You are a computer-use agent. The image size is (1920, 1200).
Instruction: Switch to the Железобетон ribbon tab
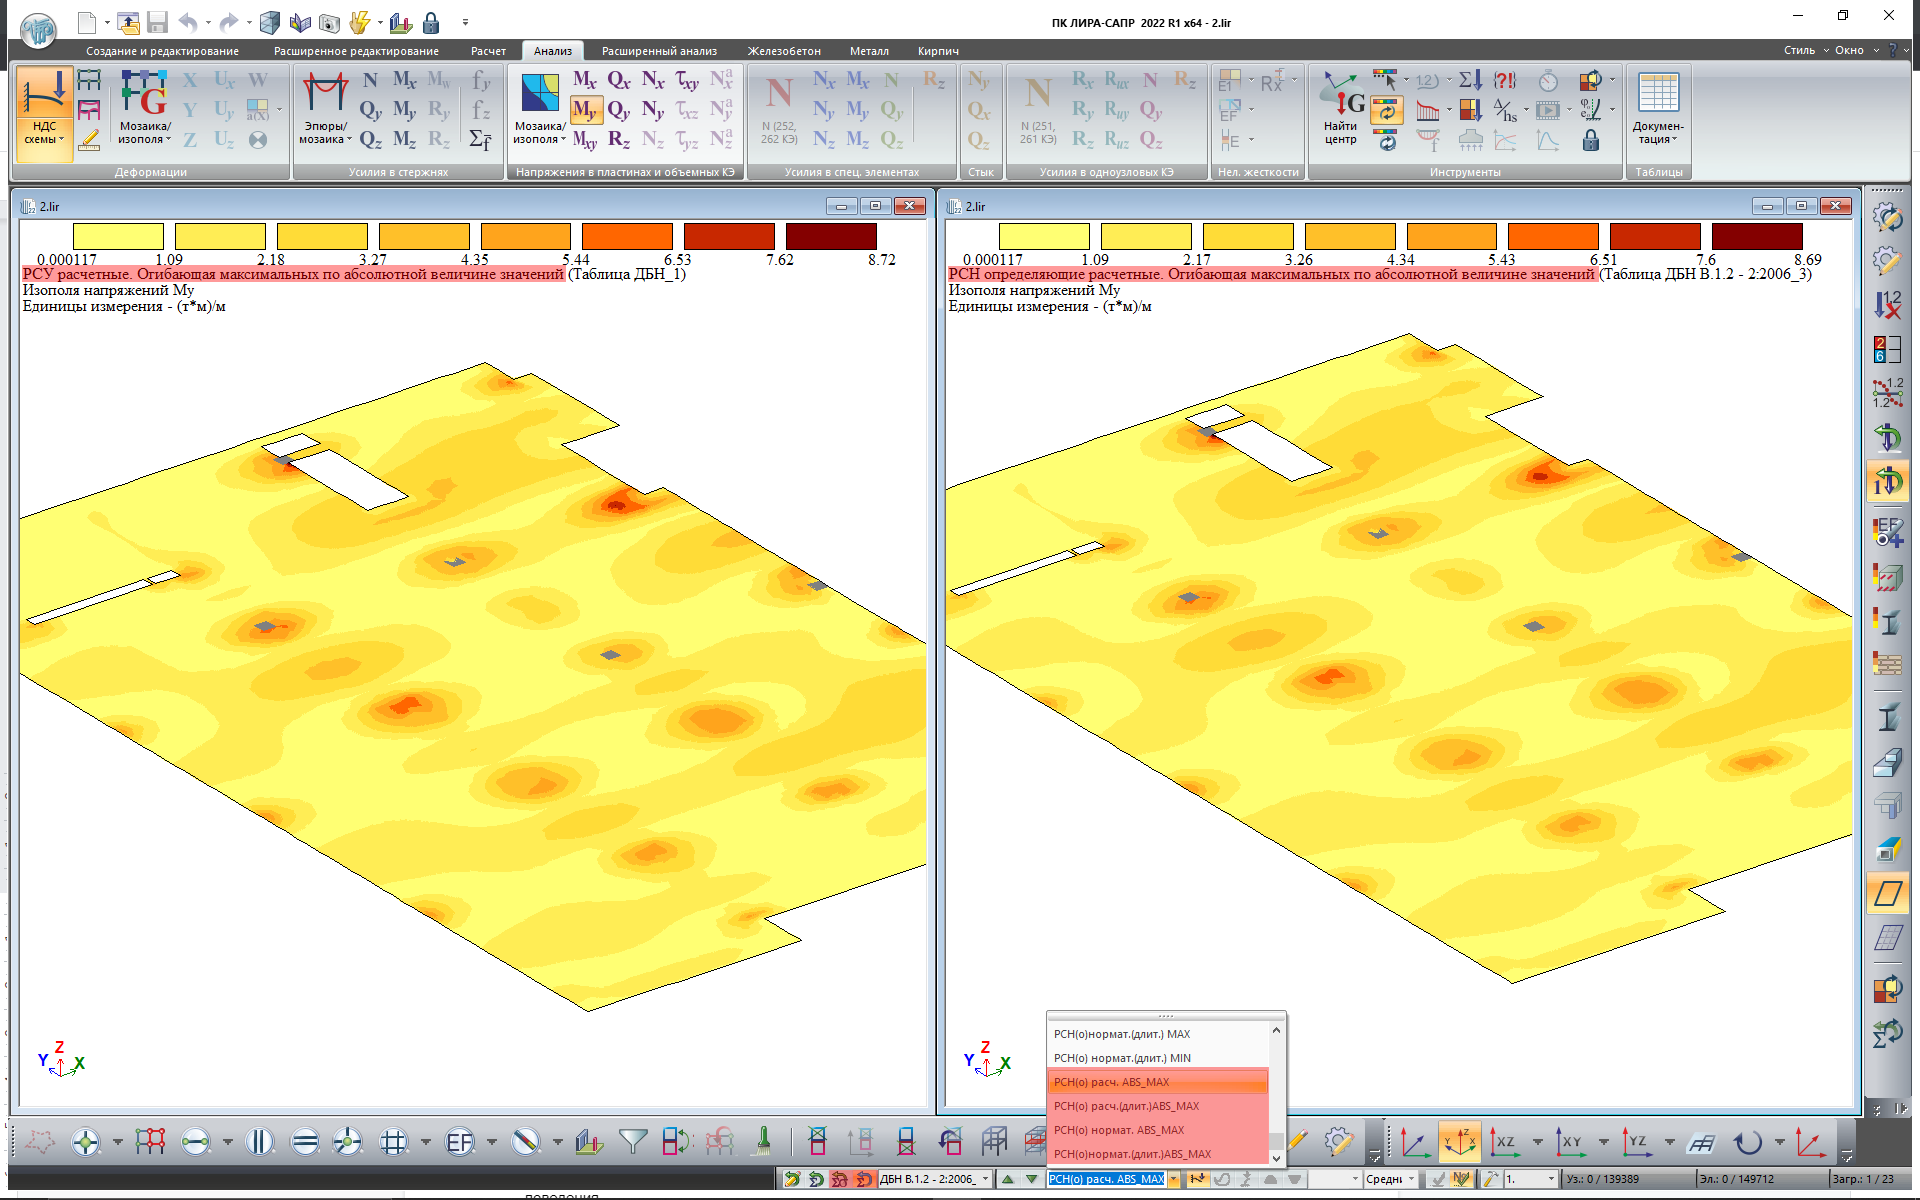[784, 51]
